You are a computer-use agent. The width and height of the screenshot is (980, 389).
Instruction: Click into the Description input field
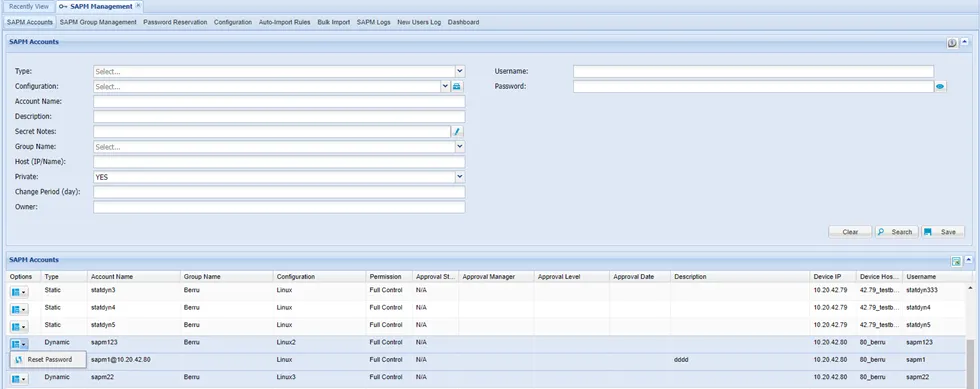click(279, 116)
